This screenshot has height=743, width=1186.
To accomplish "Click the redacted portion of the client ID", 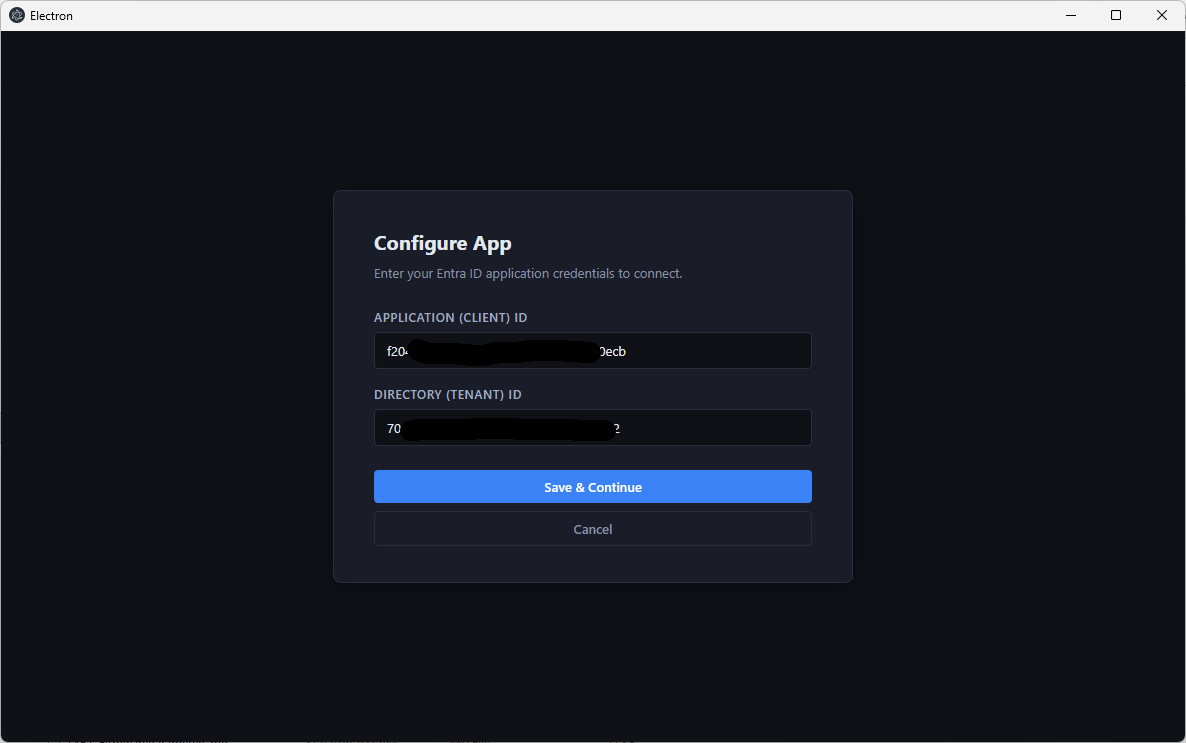I will coord(505,351).
